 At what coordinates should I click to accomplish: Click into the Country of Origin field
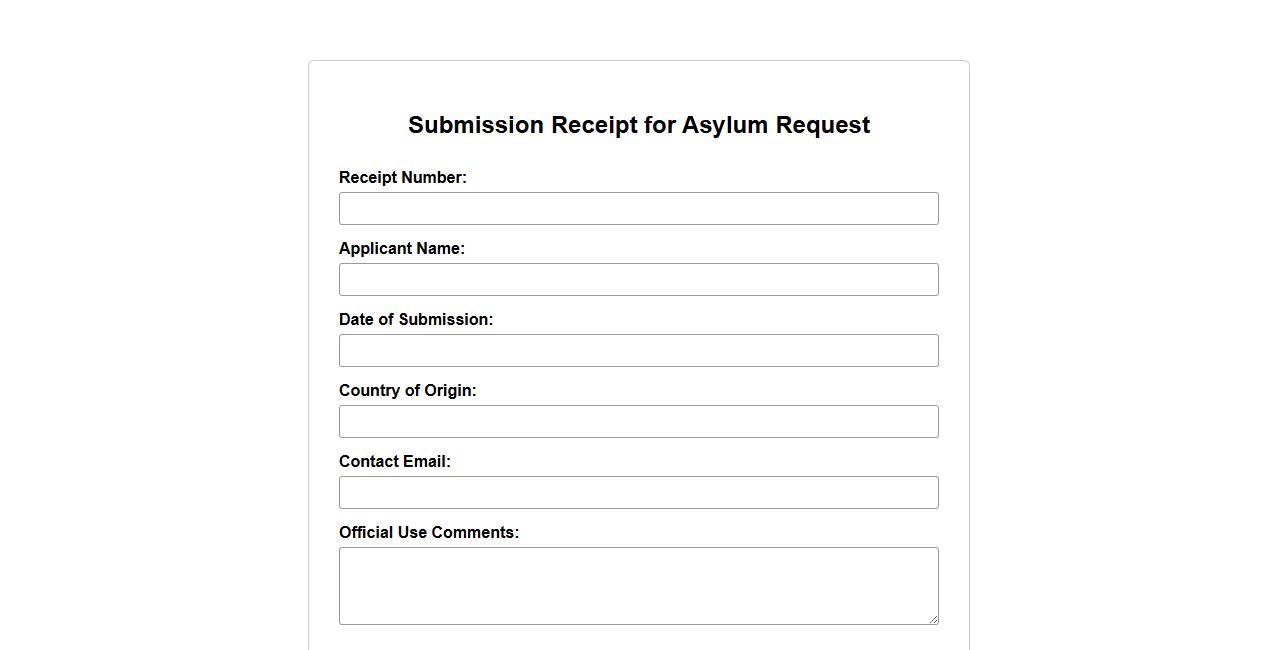638,422
